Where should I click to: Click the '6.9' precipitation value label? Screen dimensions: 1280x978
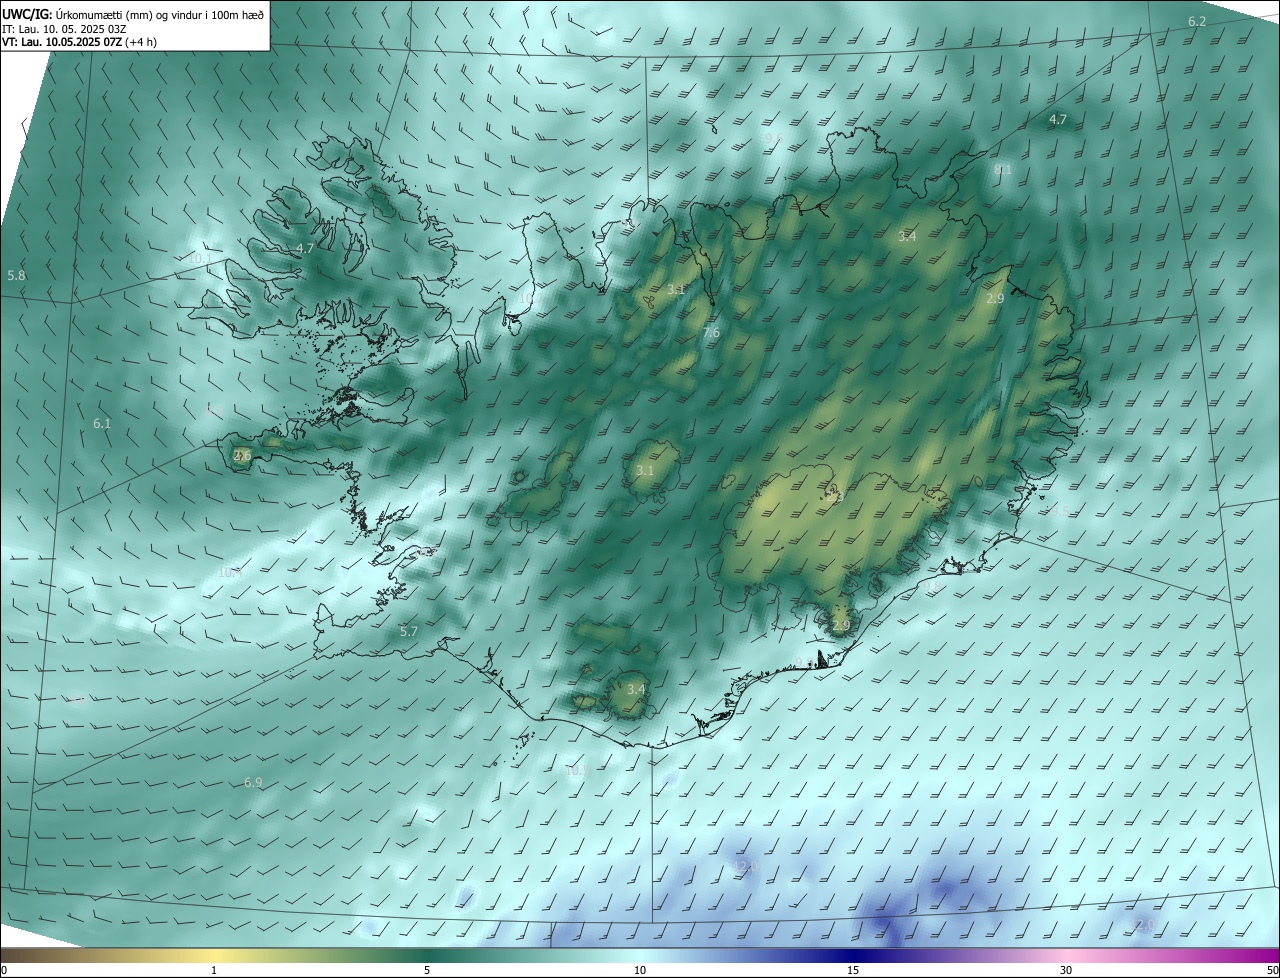253,782
